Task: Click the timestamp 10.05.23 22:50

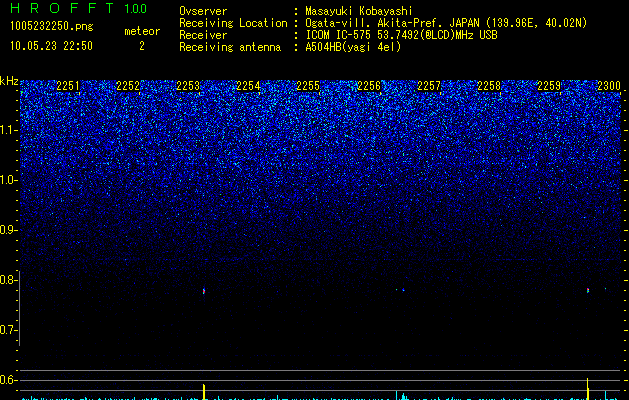Action: (x=51, y=46)
